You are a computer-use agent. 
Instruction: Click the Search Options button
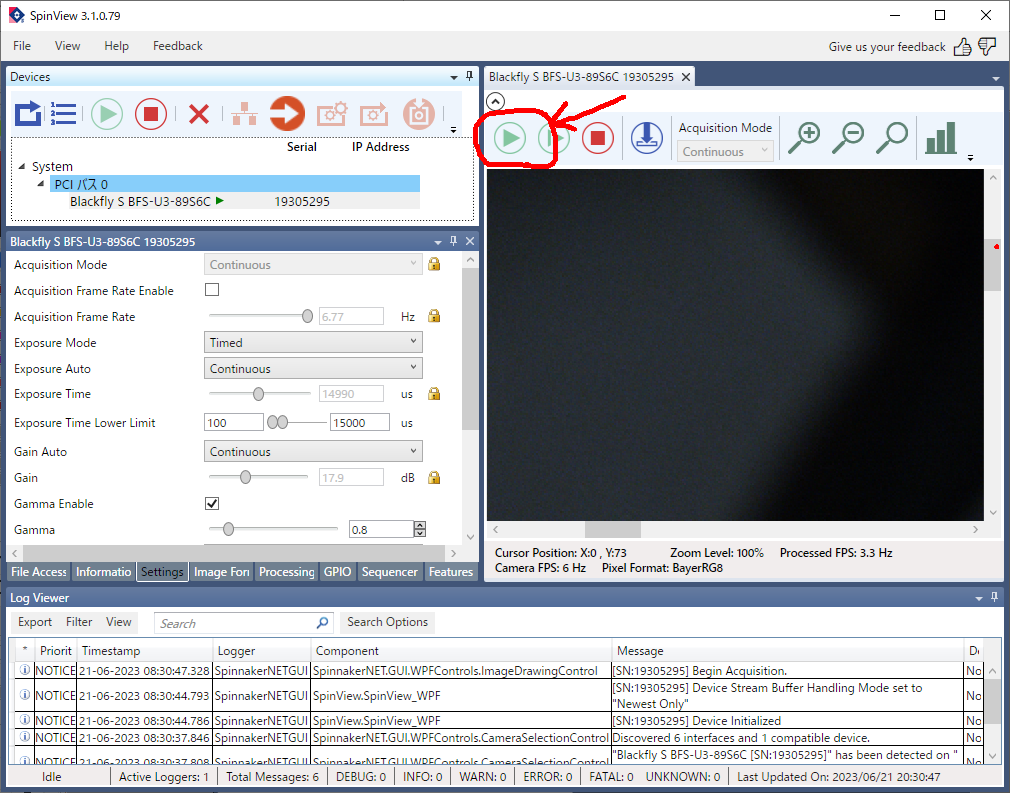pos(387,622)
